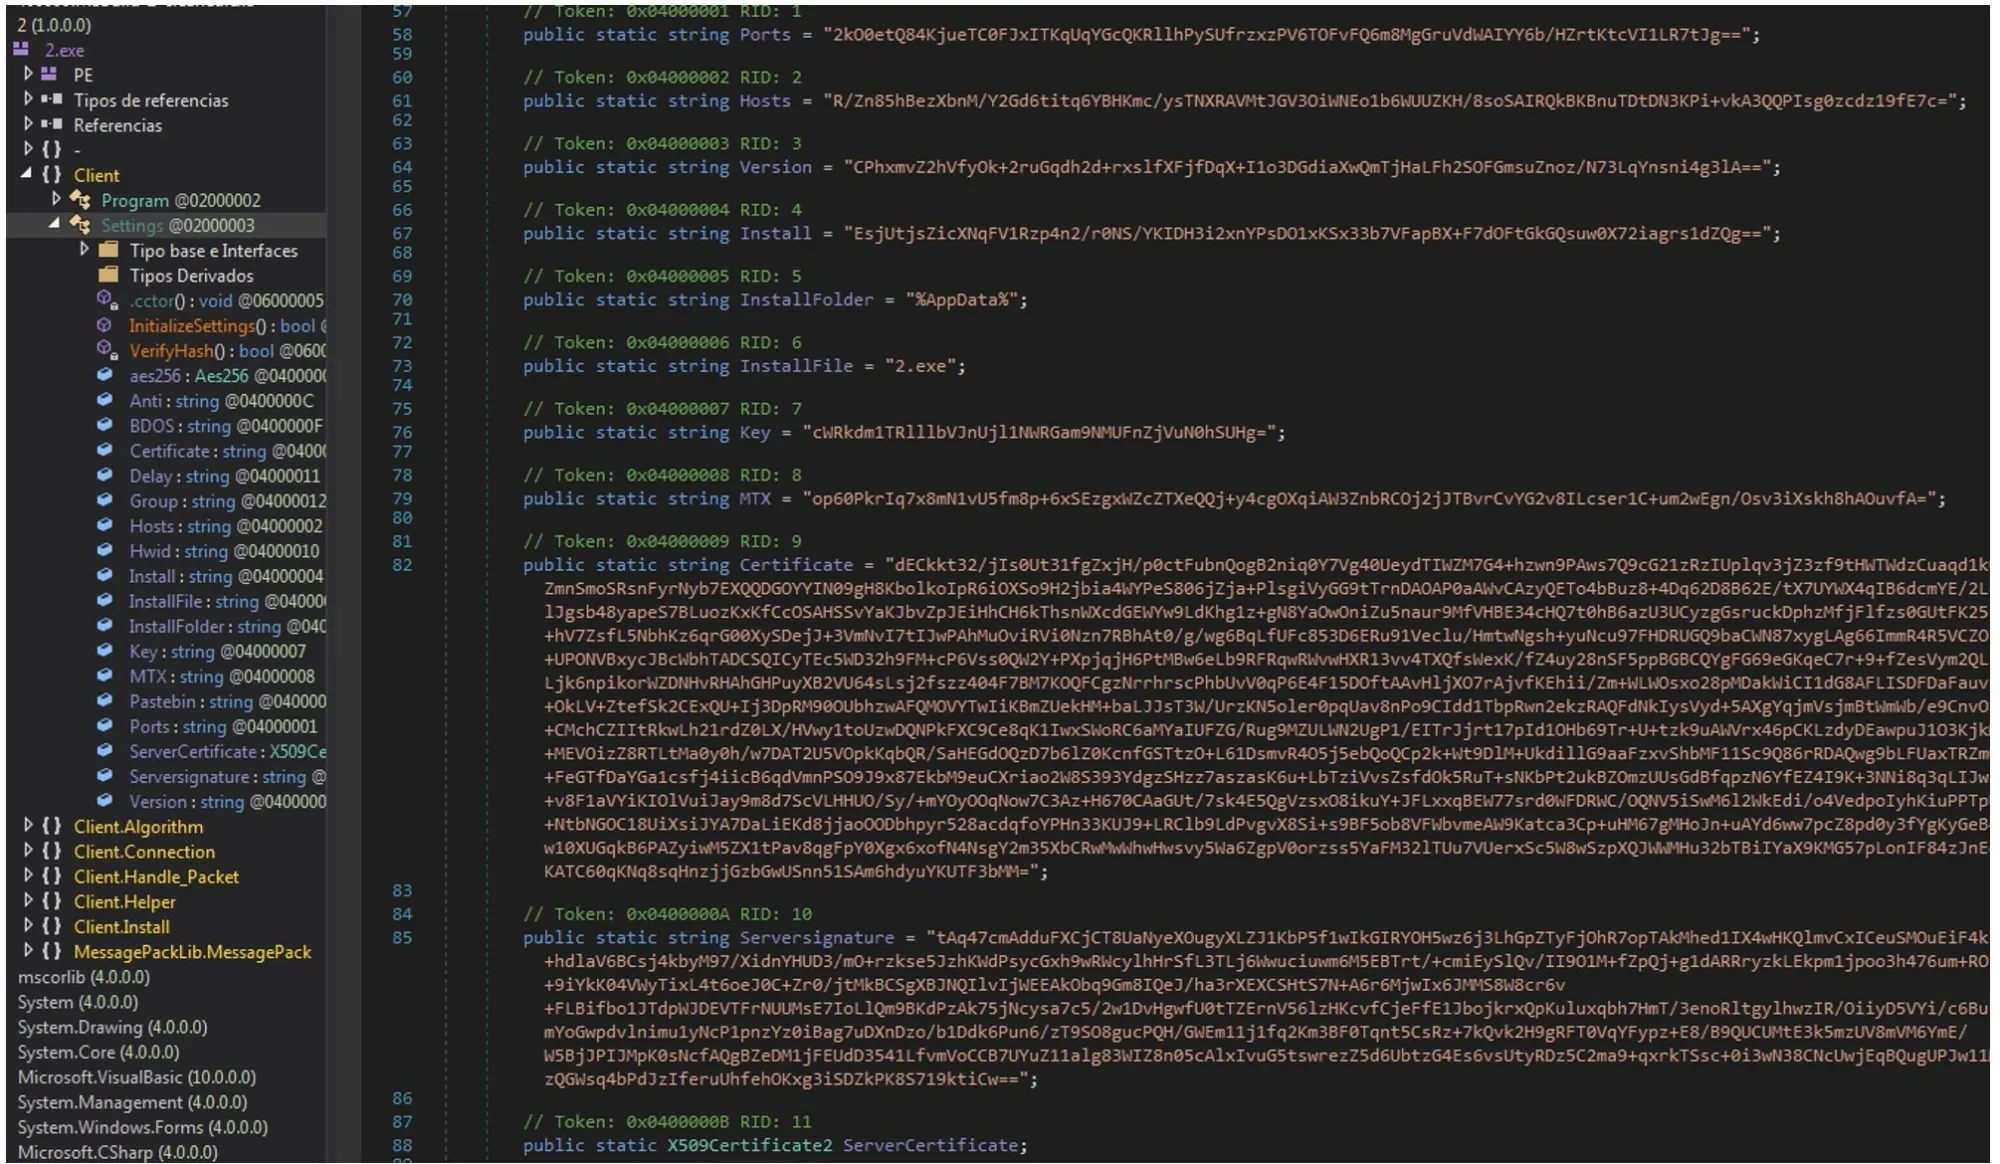Click the Program class icon
2000x1164 pixels.
point(80,200)
